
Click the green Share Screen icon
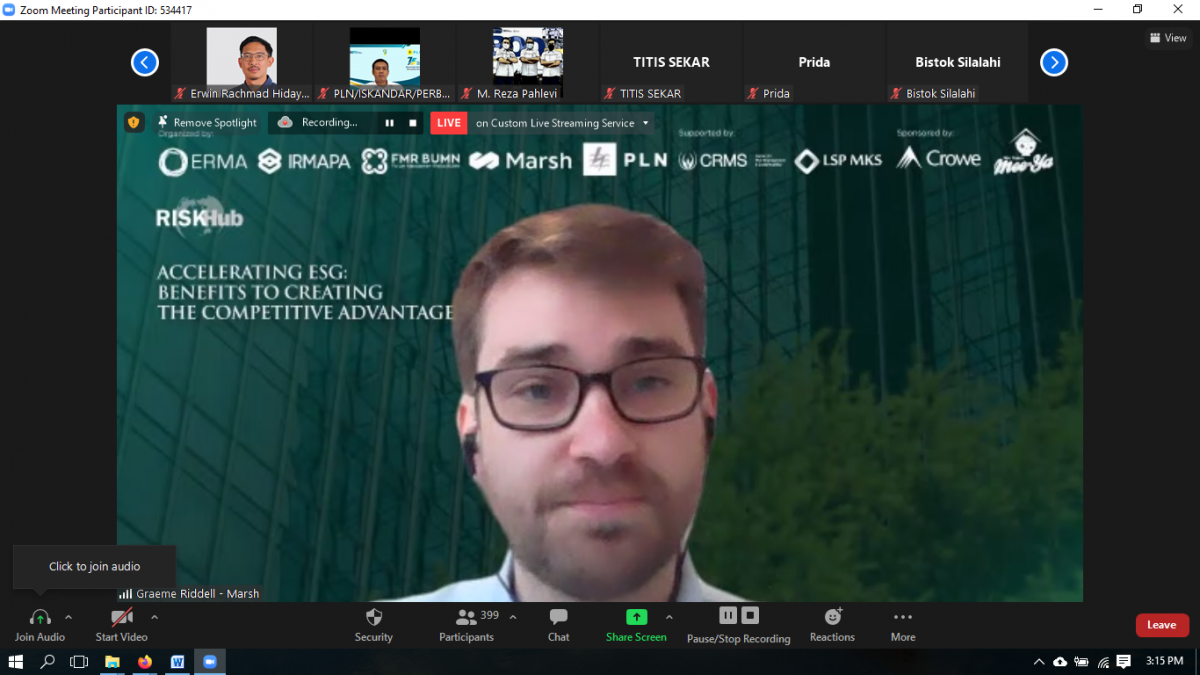coord(636,617)
